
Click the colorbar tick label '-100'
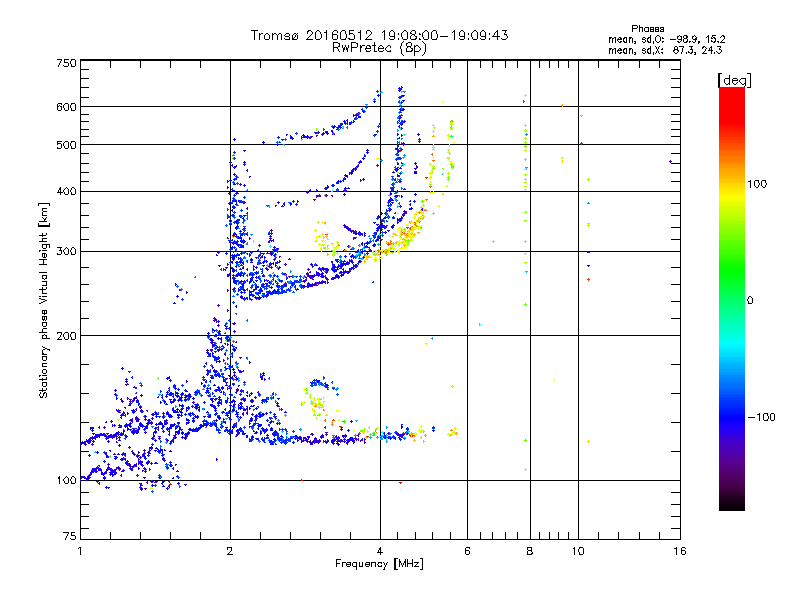pos(761,417)
